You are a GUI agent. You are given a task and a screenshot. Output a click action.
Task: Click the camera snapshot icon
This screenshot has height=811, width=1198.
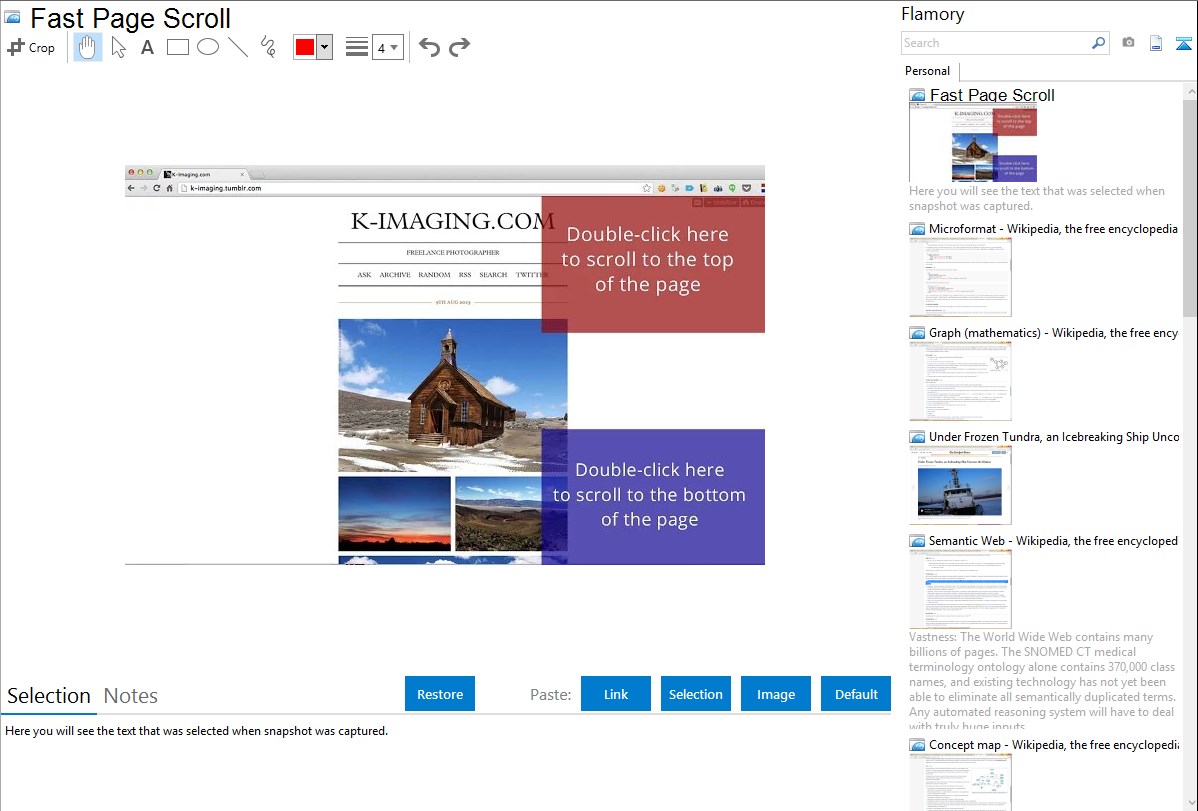pyautogui.click(x=1128, y=43)
